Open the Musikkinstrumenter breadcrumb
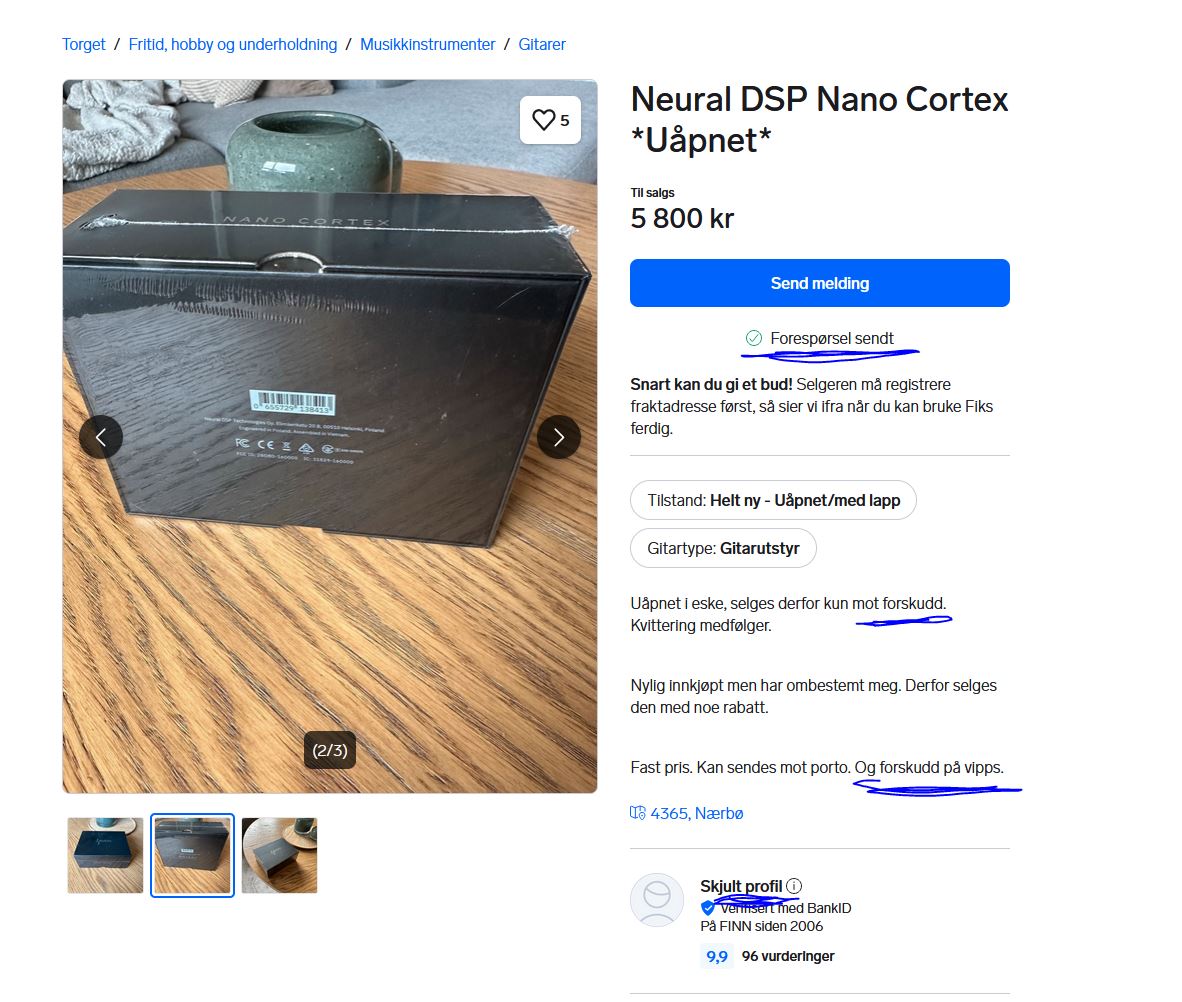Viewport: 1182px width, 1002px height. tap(427, 44)
